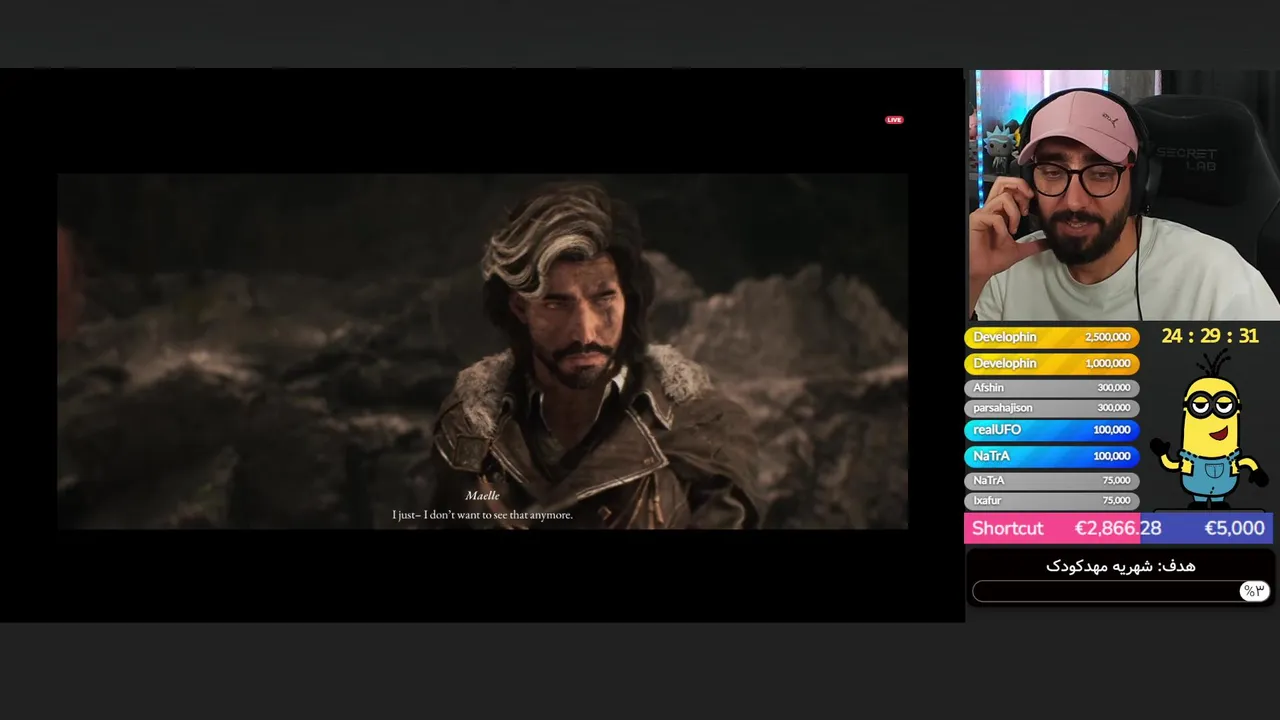Click the Afshin 300,000 donor row

coord(1051,388)
